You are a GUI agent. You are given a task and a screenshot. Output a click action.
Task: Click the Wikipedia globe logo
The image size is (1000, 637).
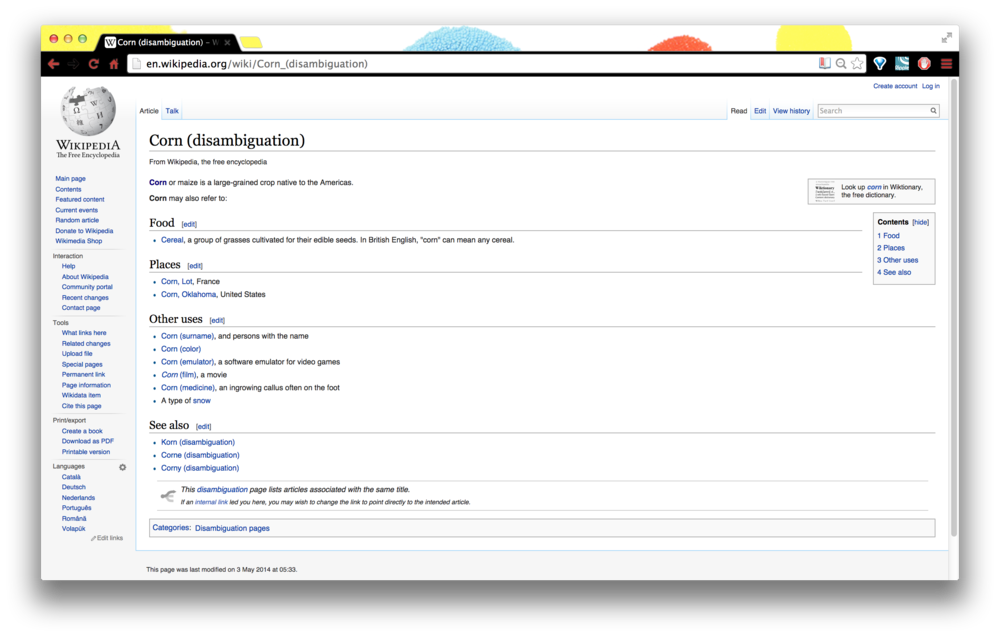pos(88,111)
